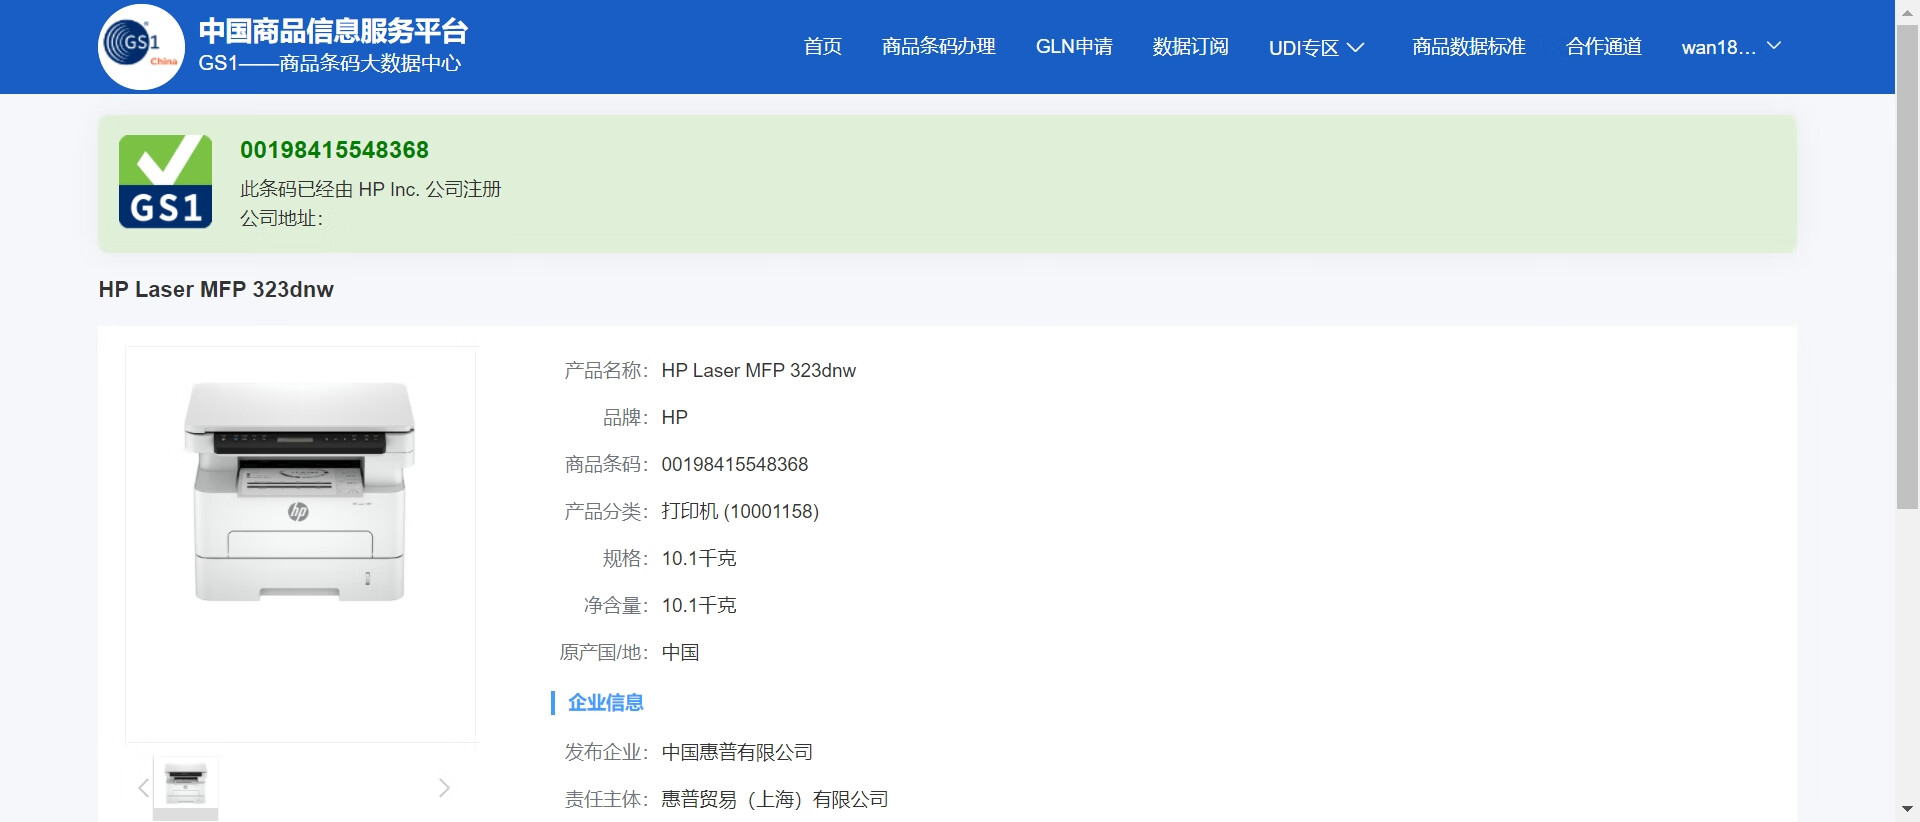This screenshot has height=822, width=1920.
Task: Click the scrollbar up arrow
Action: coord(1907,11)
